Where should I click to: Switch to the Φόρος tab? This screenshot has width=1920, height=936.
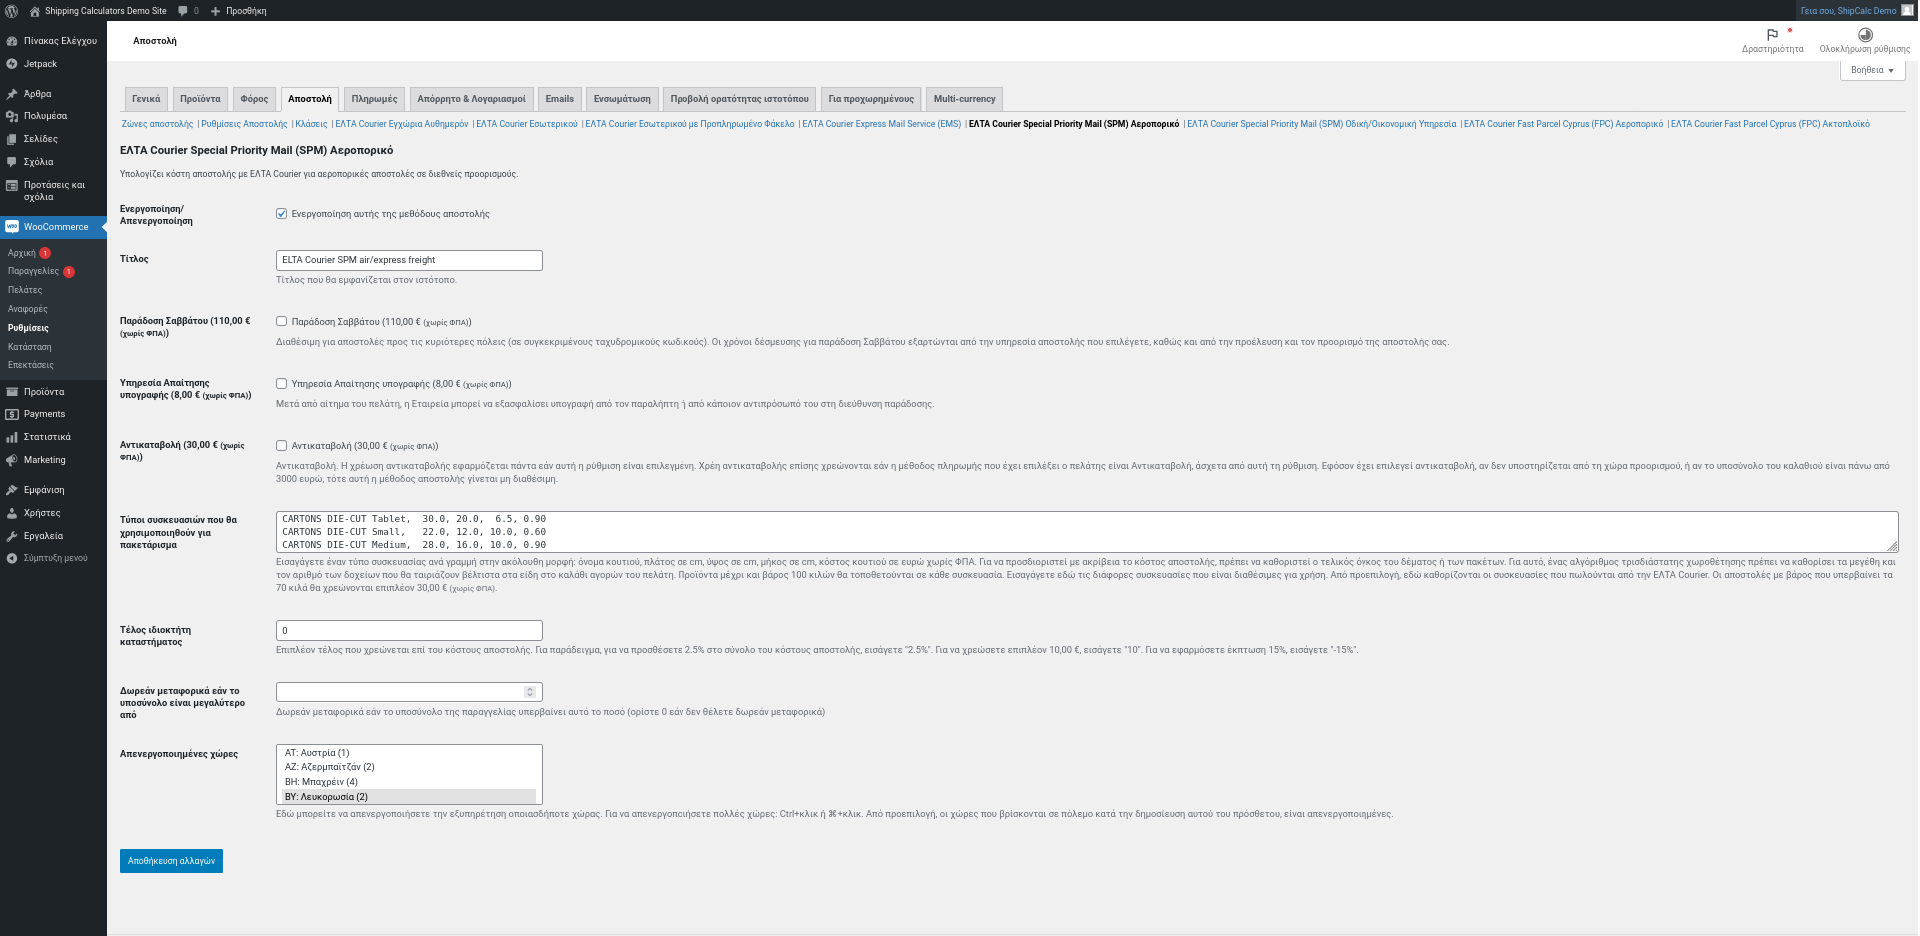254,99
